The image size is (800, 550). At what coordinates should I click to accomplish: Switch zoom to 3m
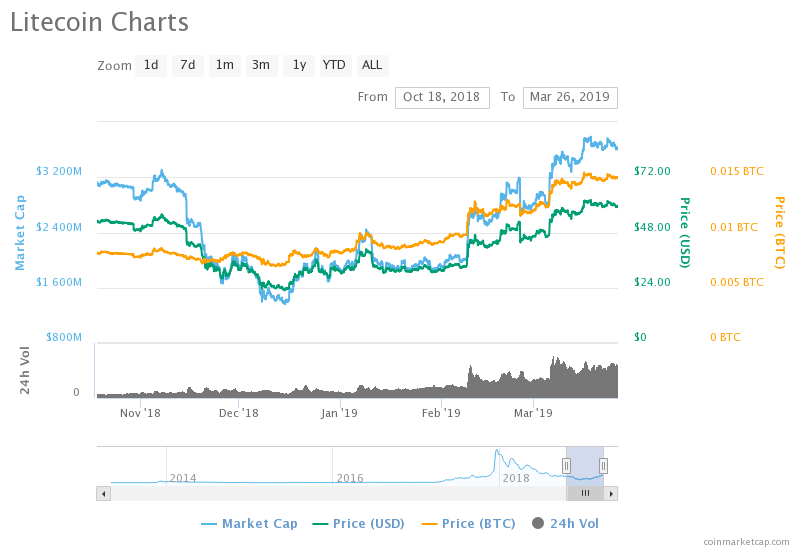tap(261, 65)
